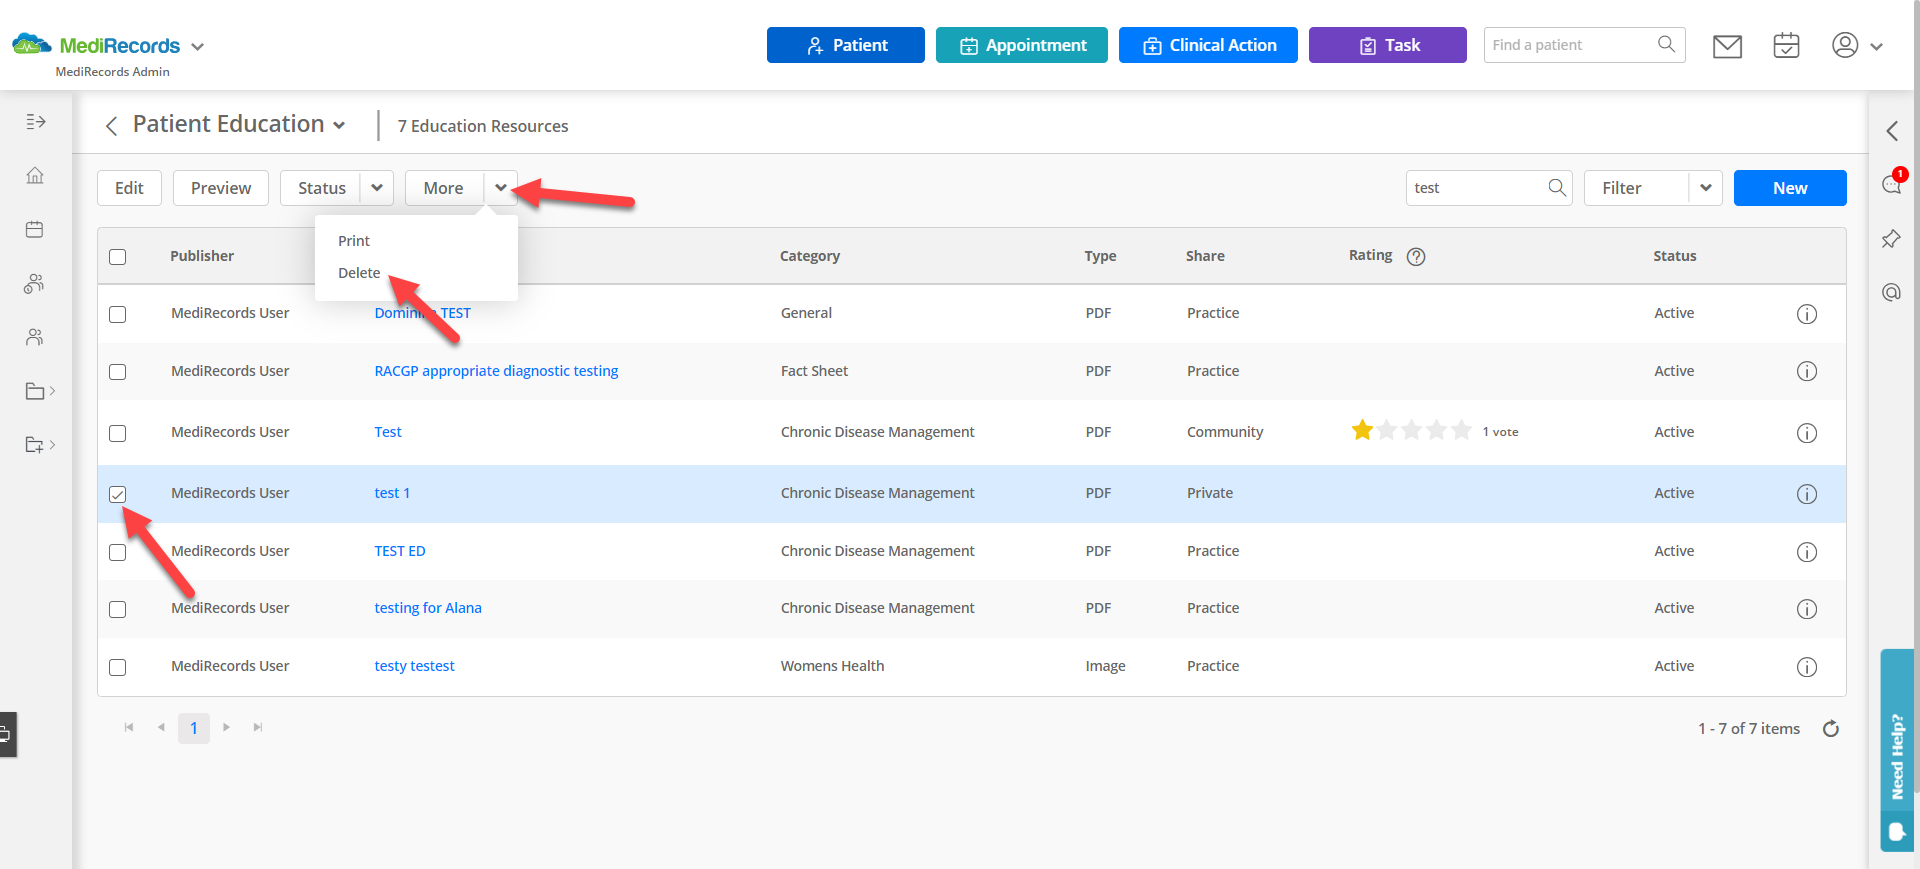Click the refresh icon beside items count
The width and height of the screenshot is (1920, 869).
1831,729
